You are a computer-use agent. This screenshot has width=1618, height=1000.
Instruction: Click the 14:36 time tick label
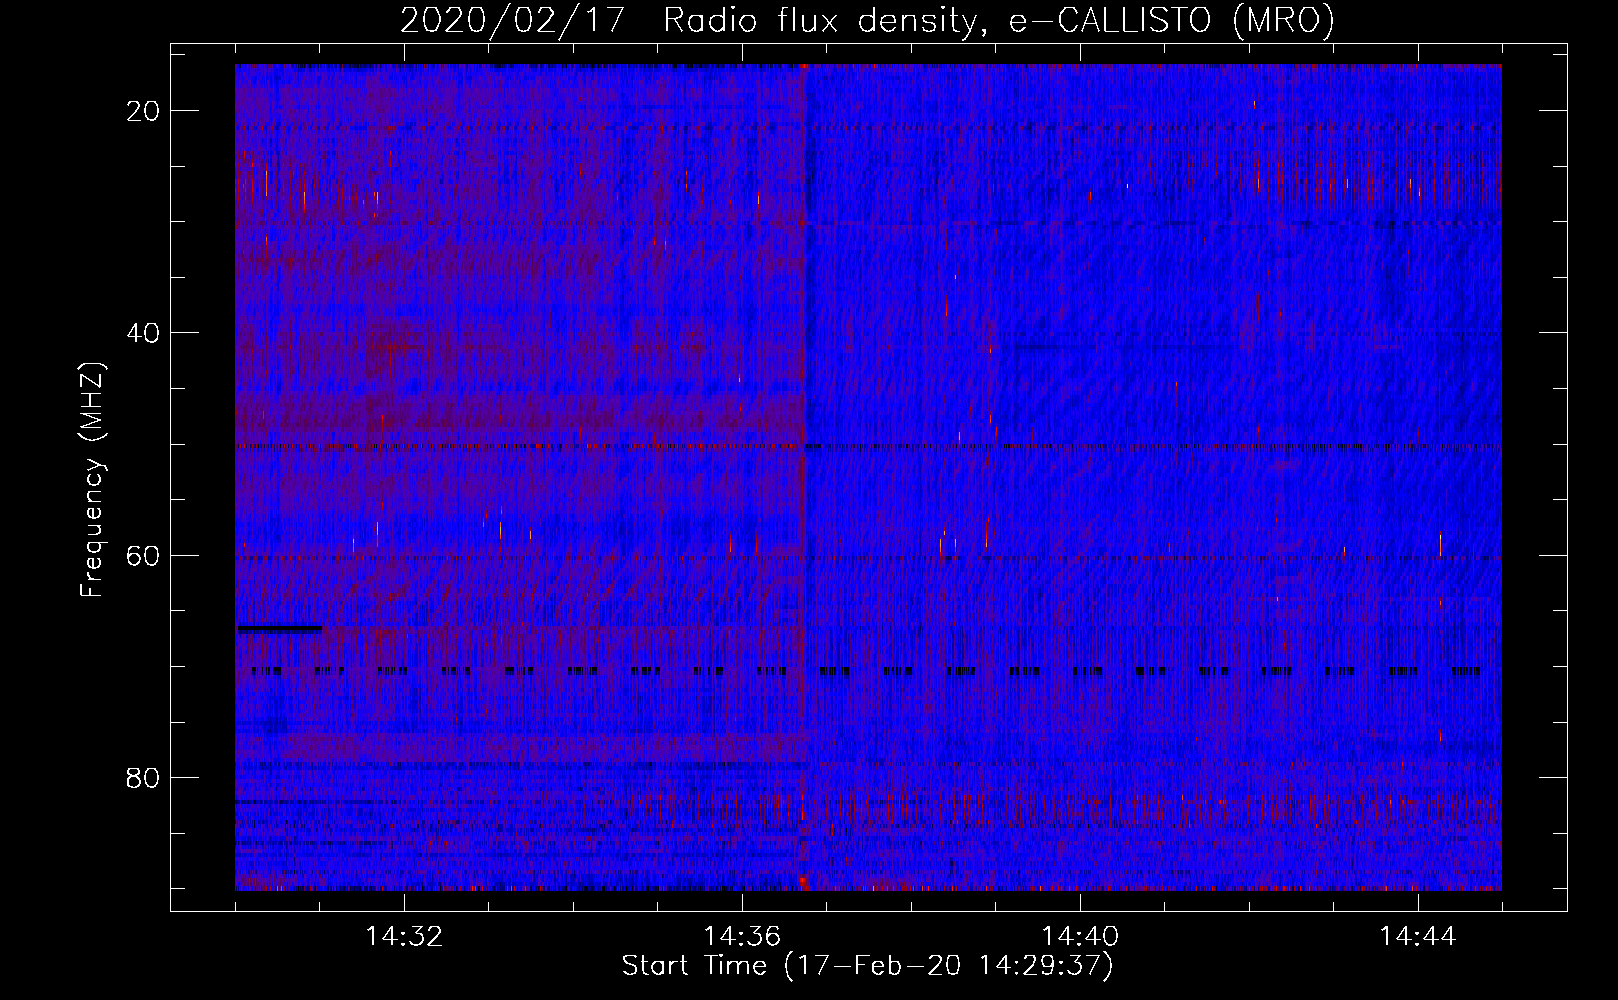(742, 937)
